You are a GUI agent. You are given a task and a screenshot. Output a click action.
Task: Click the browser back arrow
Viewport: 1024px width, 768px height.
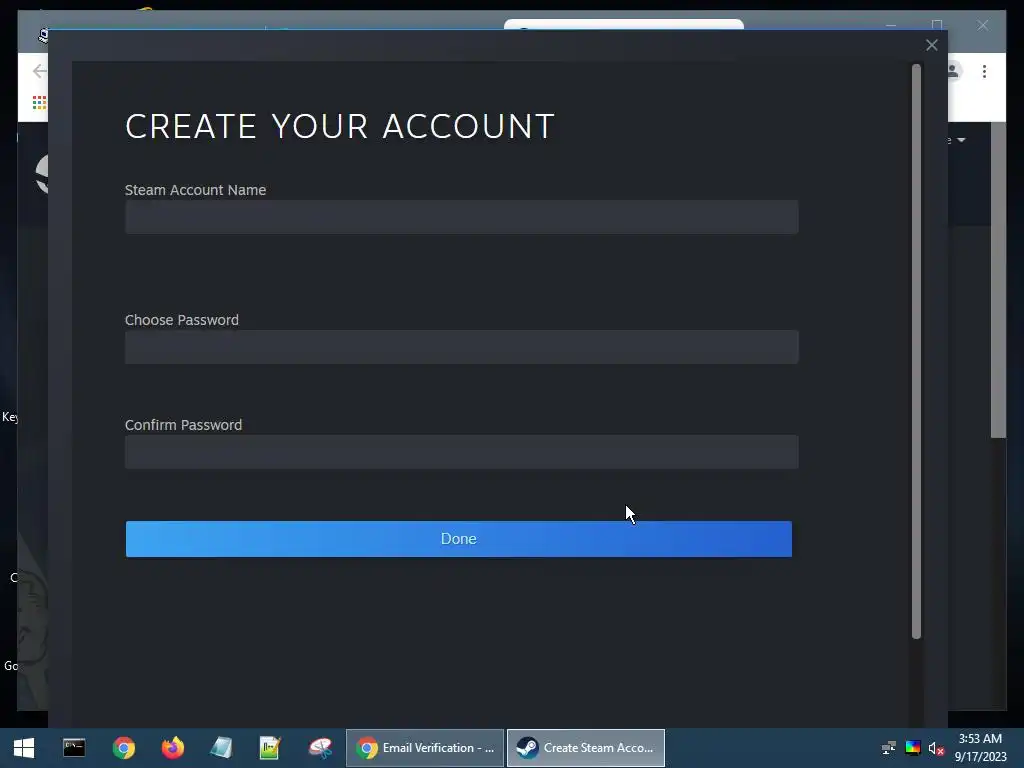[39, 71]
